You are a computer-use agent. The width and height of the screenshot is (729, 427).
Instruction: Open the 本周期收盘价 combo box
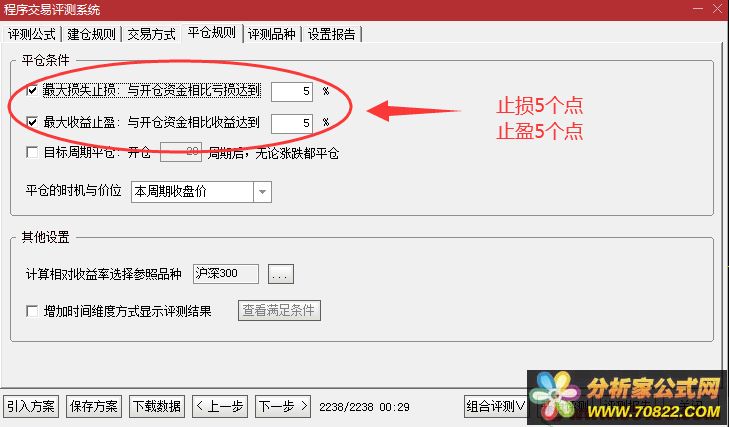pyautogui.click(x=201, y=192)
